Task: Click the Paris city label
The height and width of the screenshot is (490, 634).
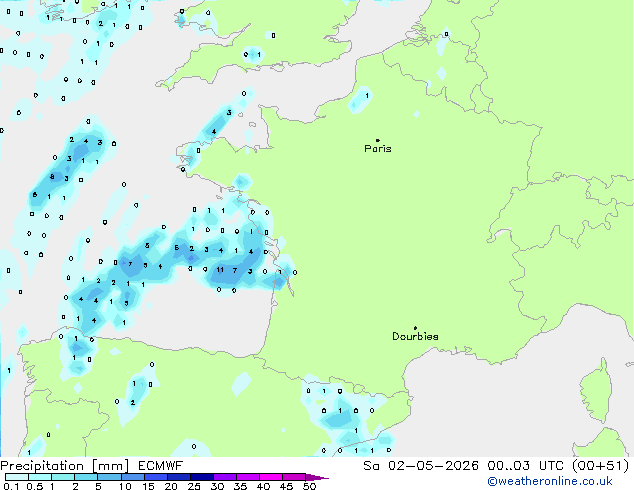Action: (x=378, y=149)
